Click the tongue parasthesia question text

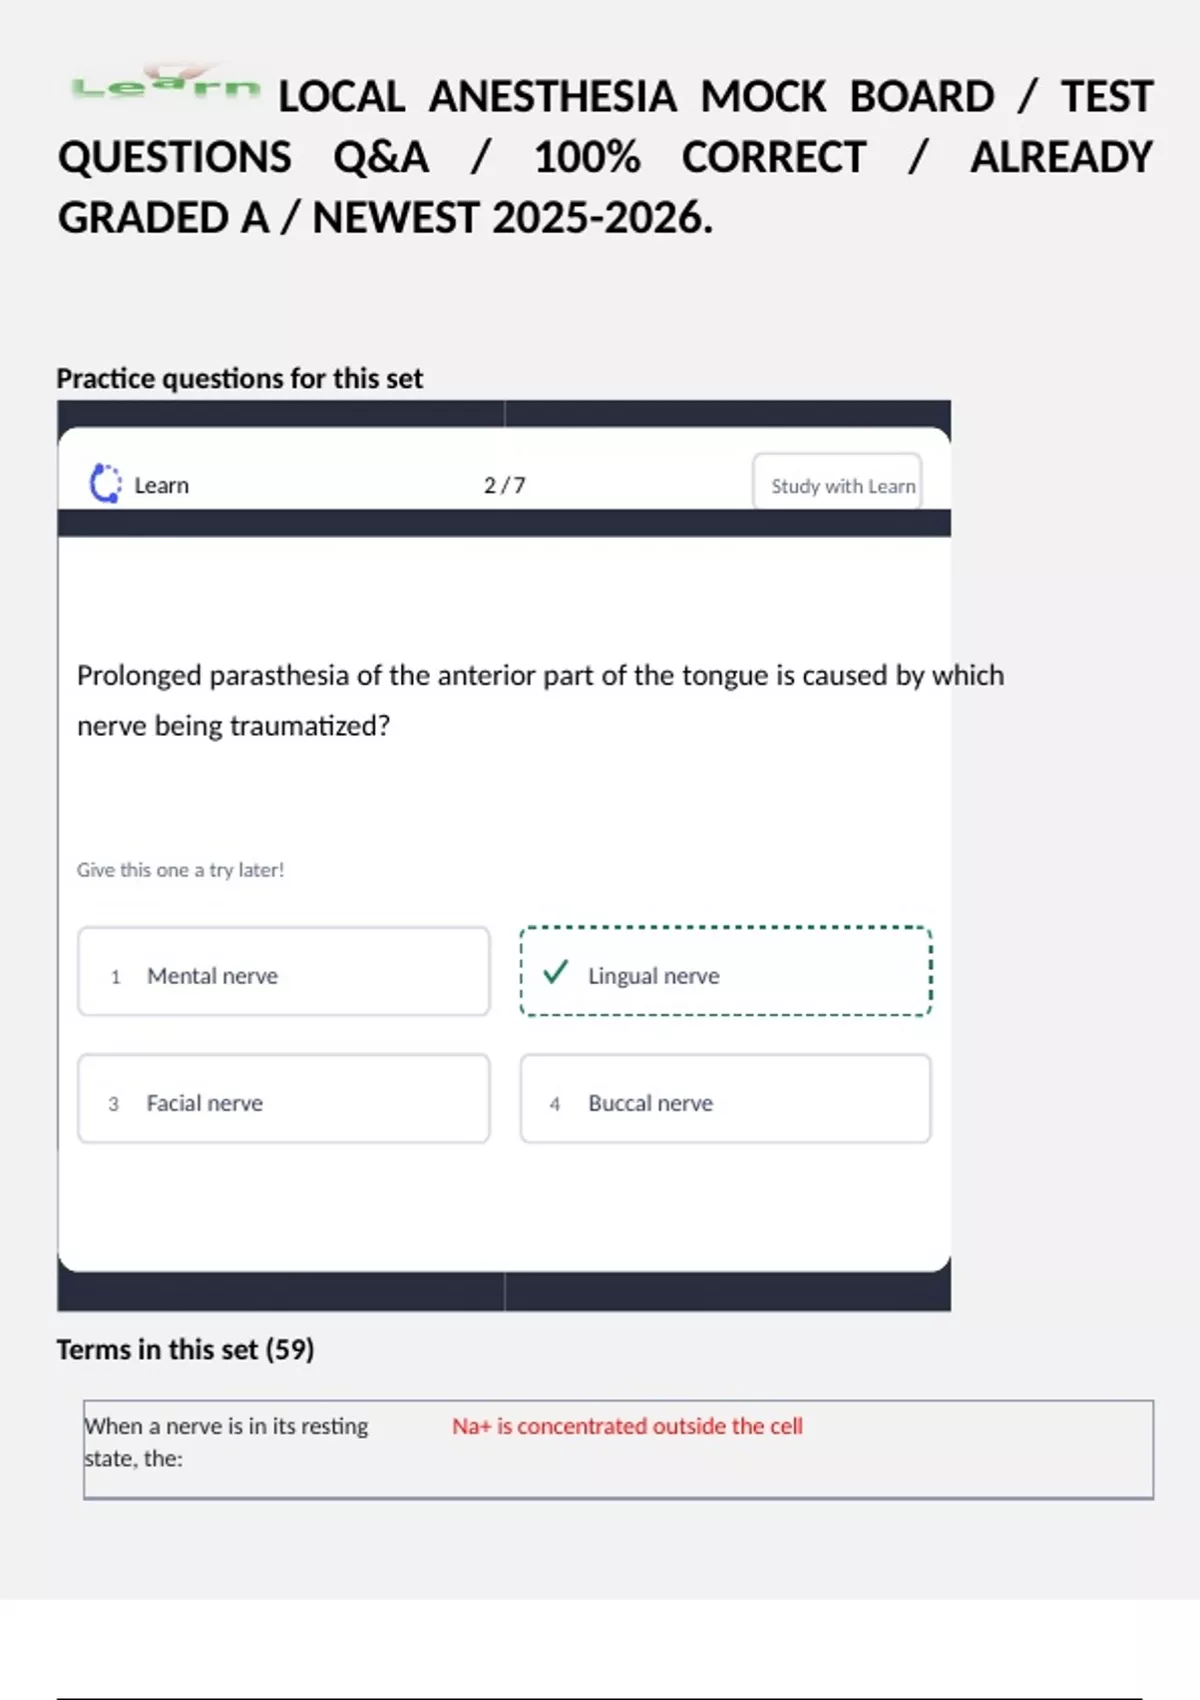tap(540, 700)
